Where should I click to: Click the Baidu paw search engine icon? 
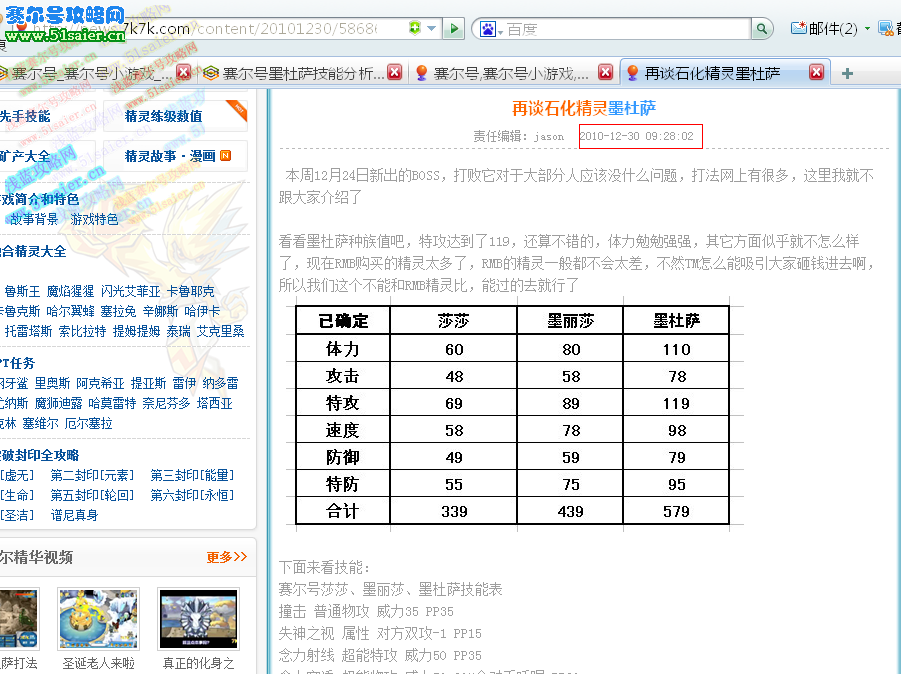click(x=488, y=29)
